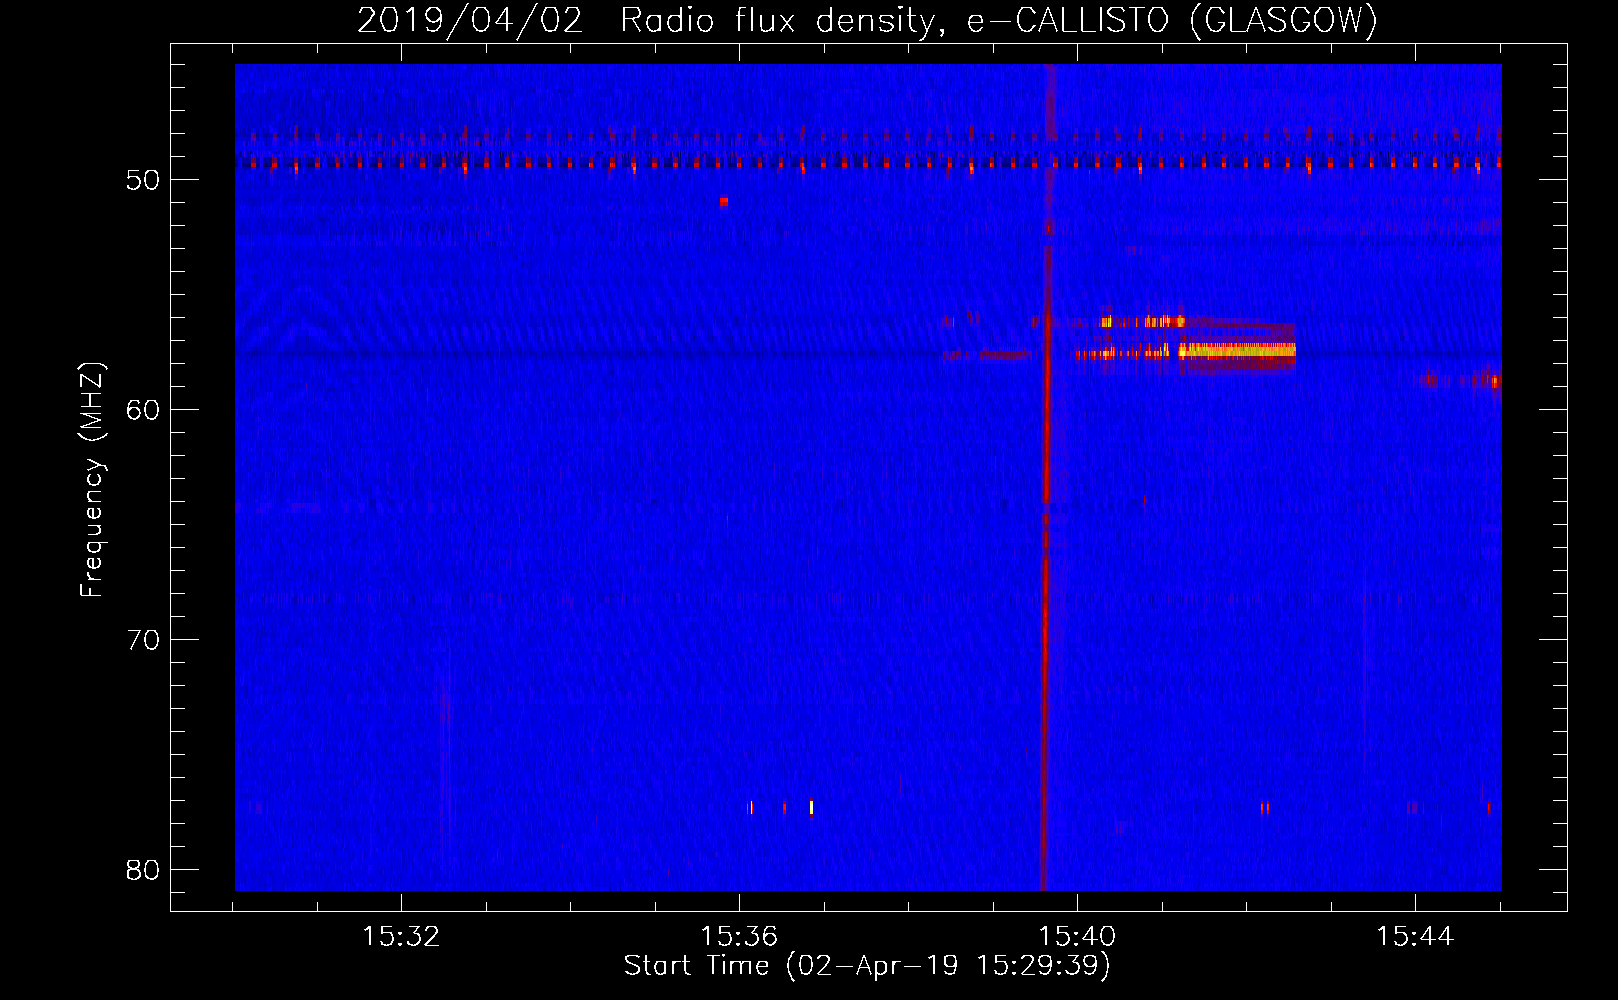The image size is (1618, 1000).
Task: Click the 60 frequency tick label
Action: click(x=144, y=410)
